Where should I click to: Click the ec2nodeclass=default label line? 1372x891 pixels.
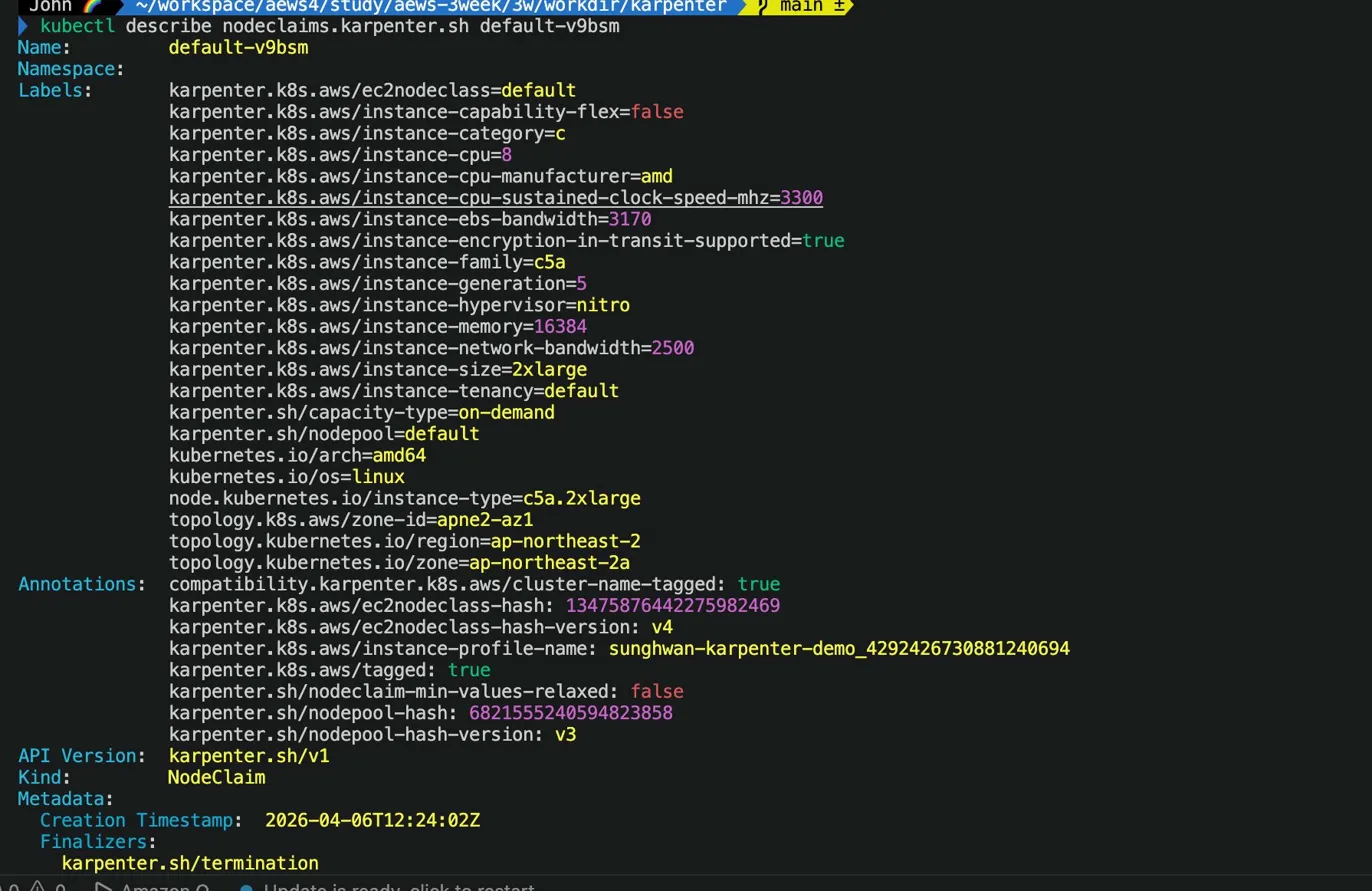(x=372, y=90)
